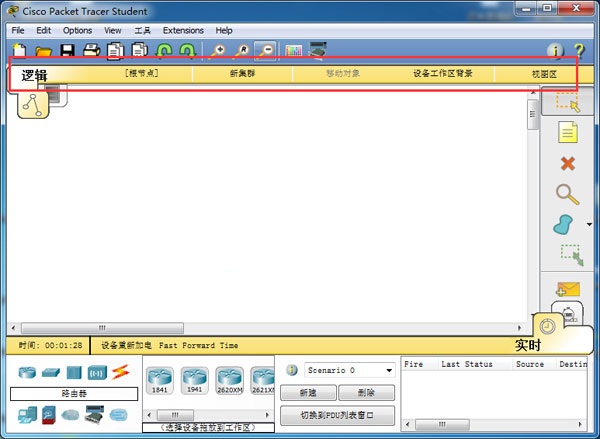The width and height of the screenshot is (600, 439).
Task: Open the Help menu
Action: (x=224, y=30)
